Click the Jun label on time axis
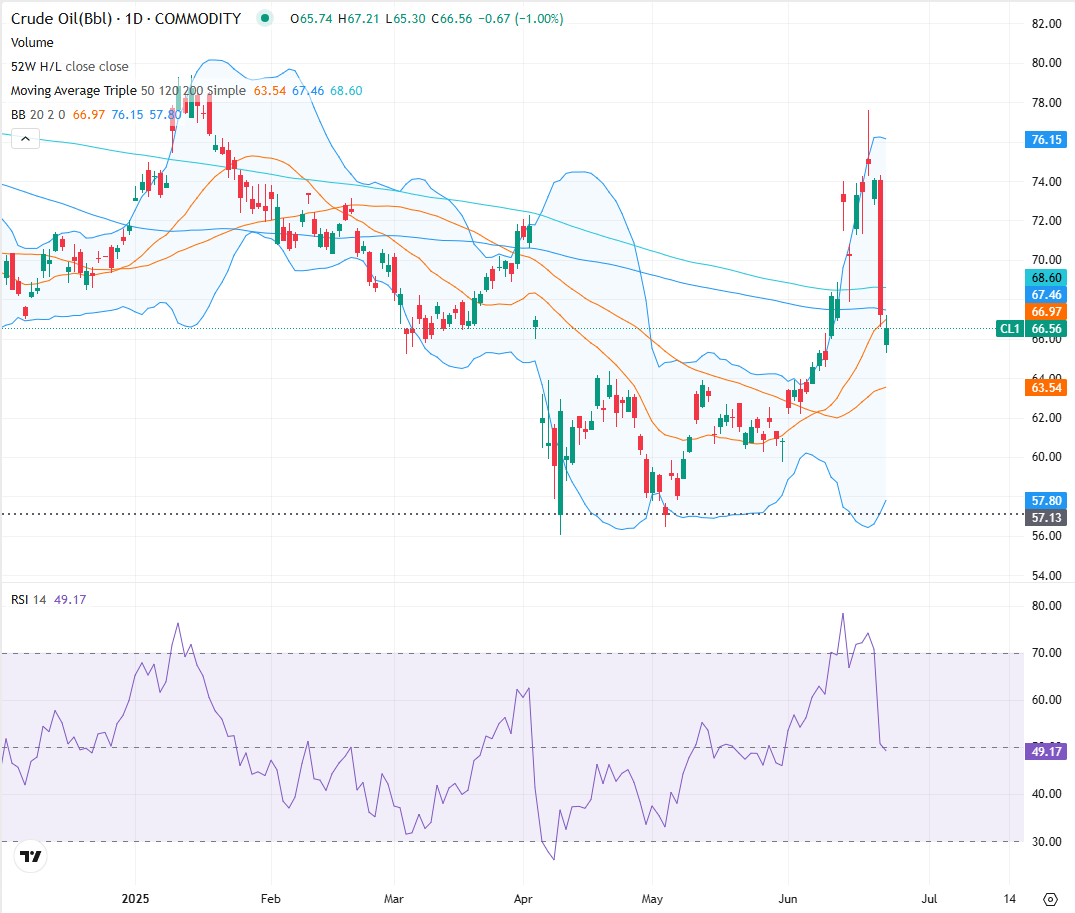1075x913 pixels. coord(790,898)
